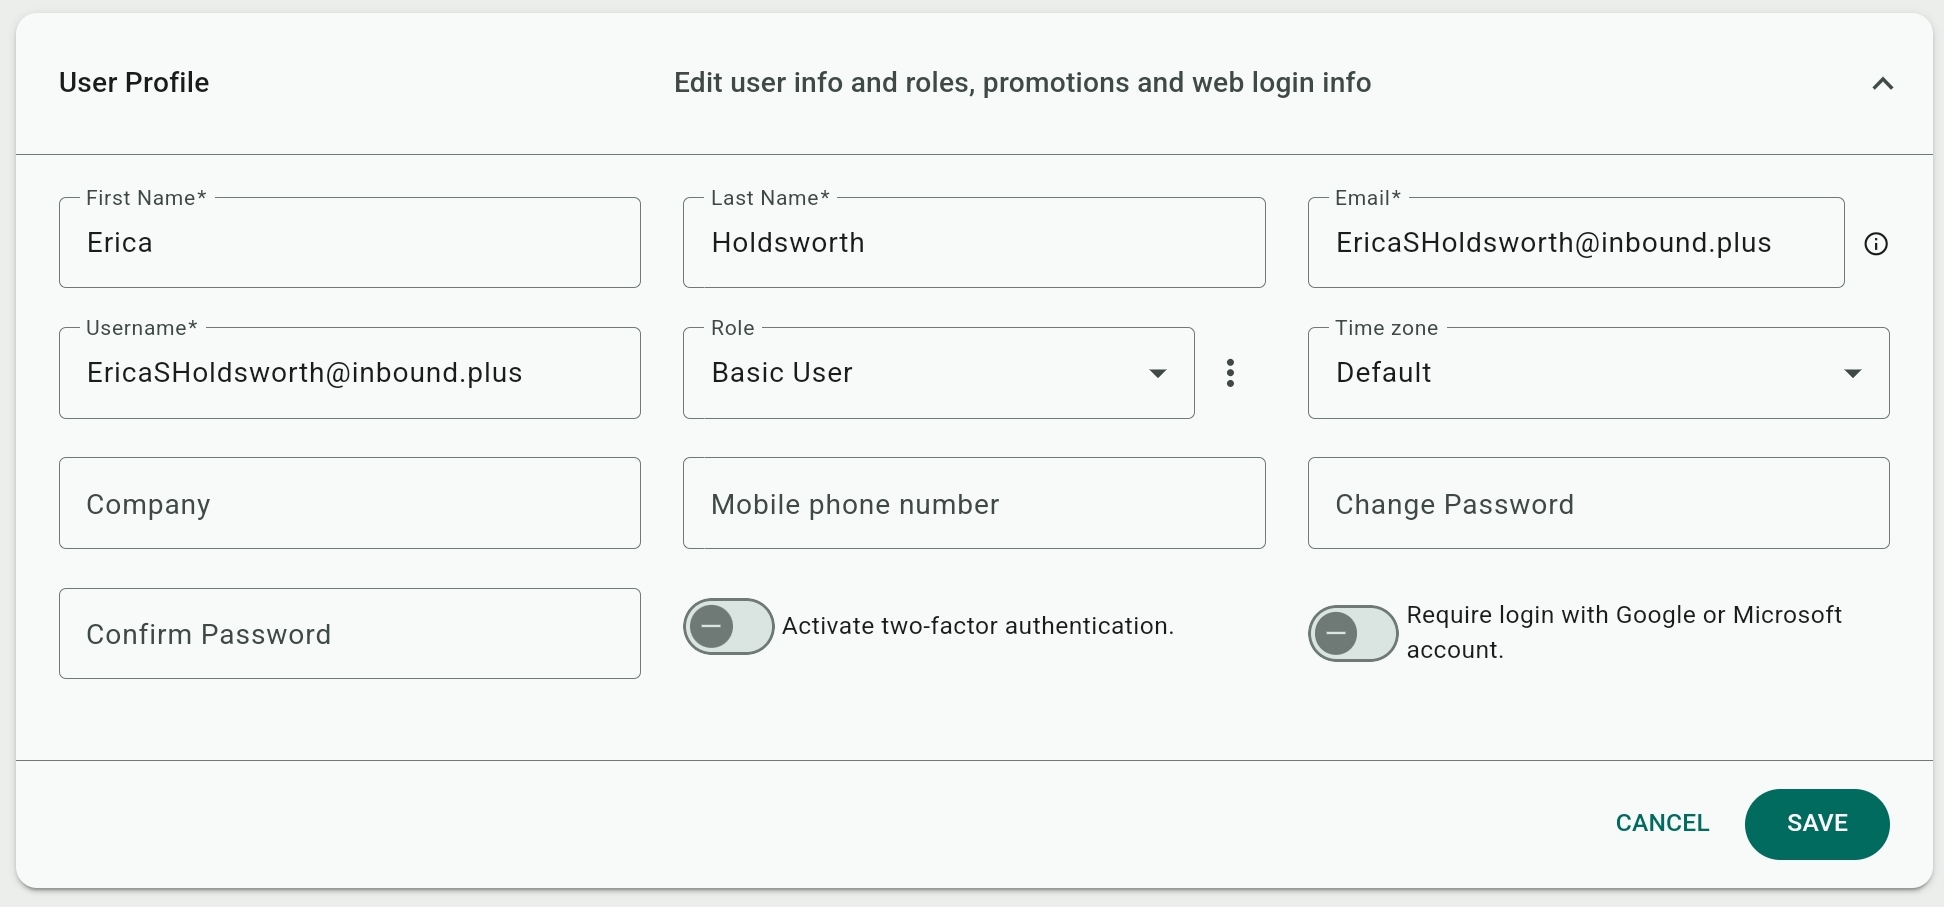
Task: Focus the Email input field
Action: [1575, 243]
